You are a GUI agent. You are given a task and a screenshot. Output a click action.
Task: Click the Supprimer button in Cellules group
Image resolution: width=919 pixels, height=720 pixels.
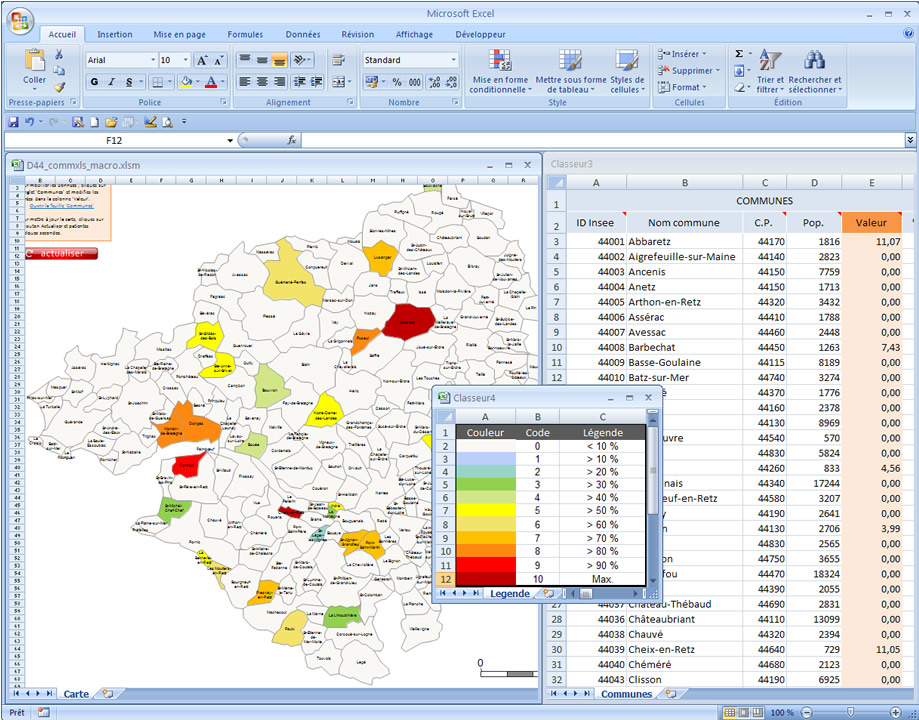click(689, 70)
